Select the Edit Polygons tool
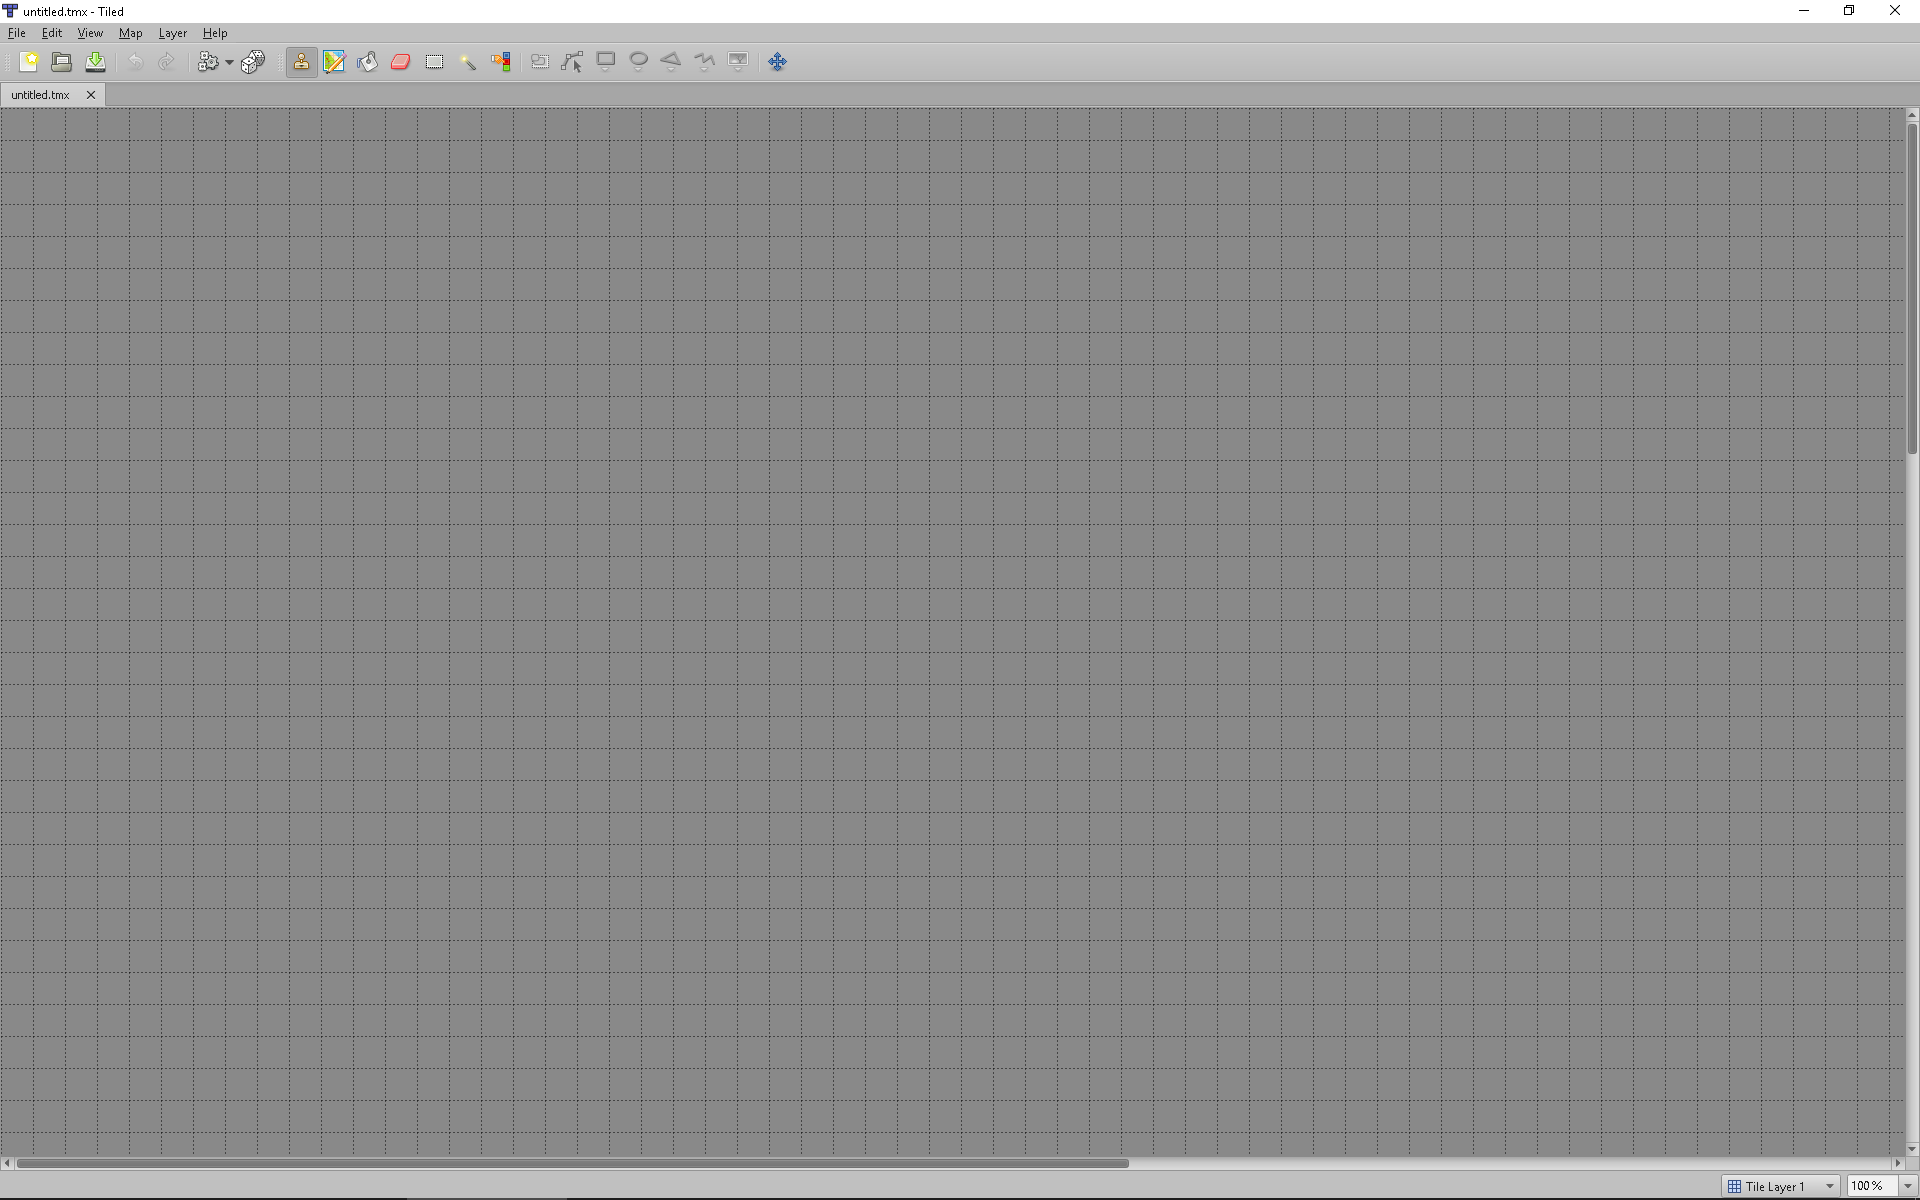Image resolution: width=1920 pixels, height=1200 pixels. tap(573, 62)
